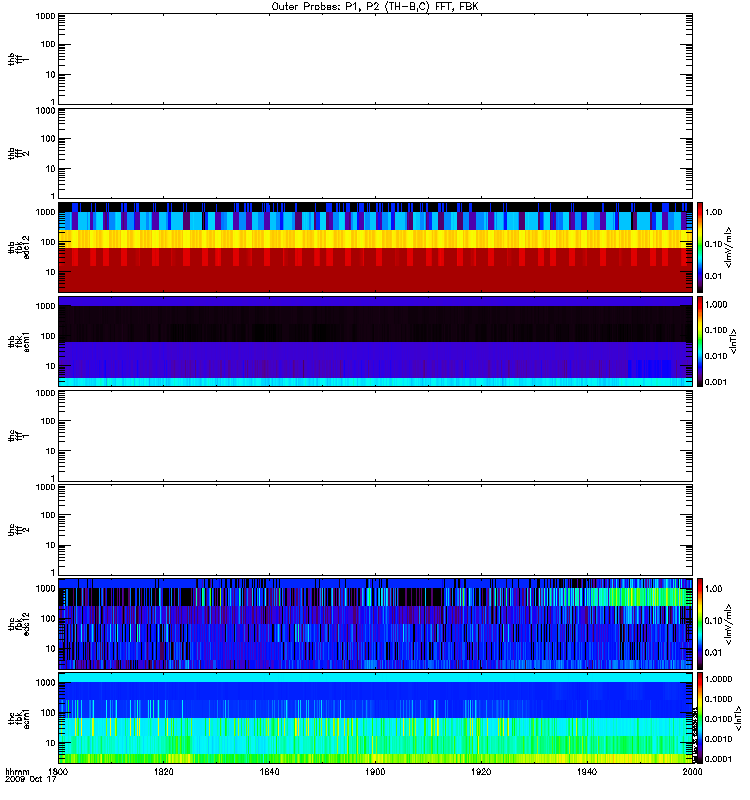
Task: Click the "thb fbk edc12" y-axis label
Action: tap(18, 247)
